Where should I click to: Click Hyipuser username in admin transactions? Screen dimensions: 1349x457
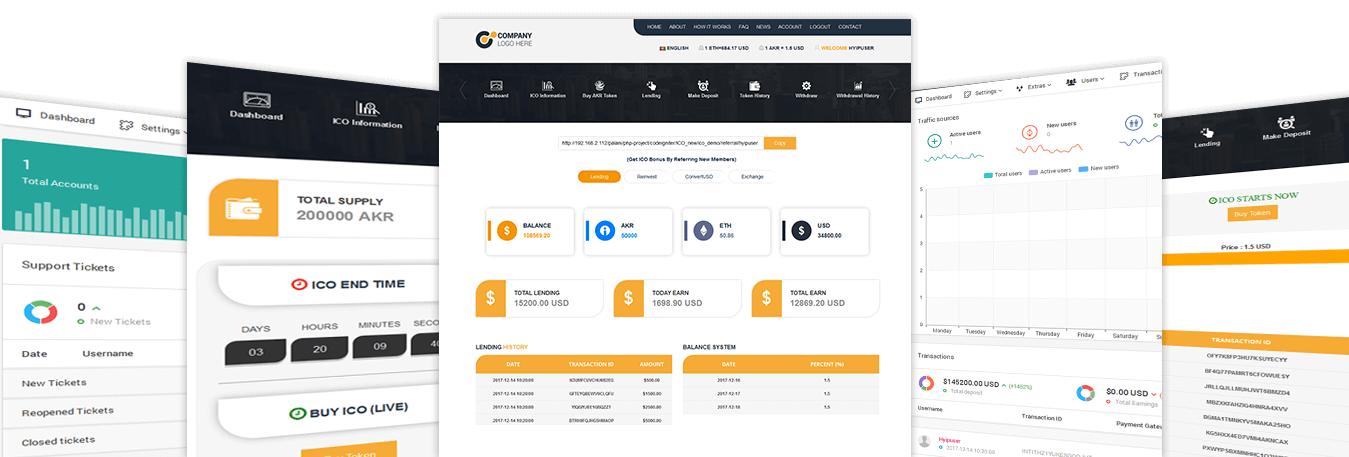tap(950, 440)
